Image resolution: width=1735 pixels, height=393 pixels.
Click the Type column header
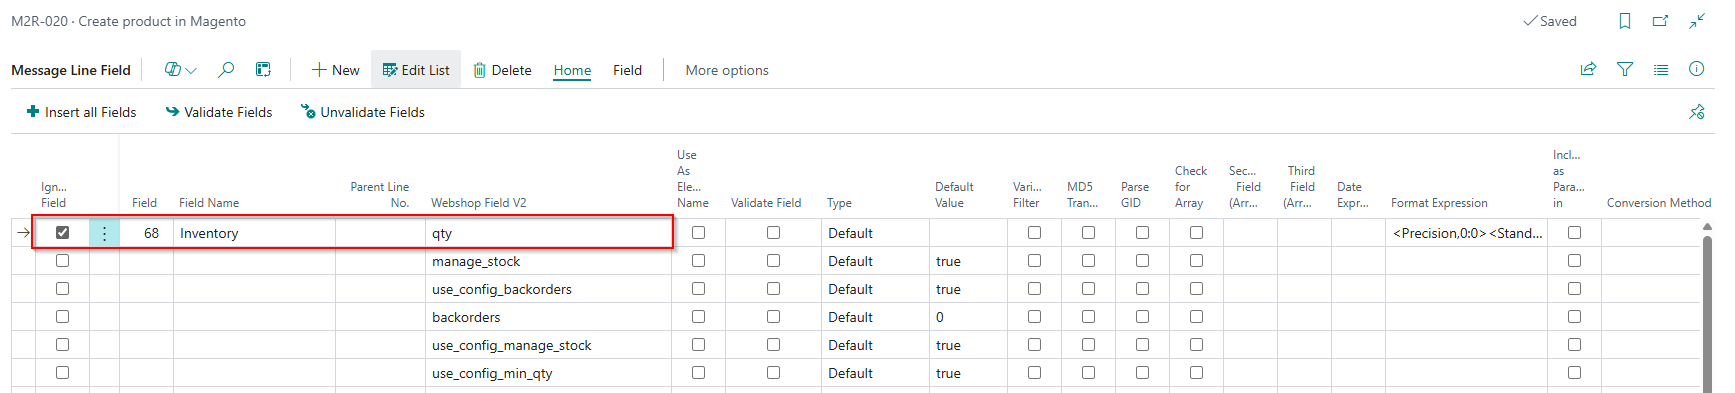839,203
